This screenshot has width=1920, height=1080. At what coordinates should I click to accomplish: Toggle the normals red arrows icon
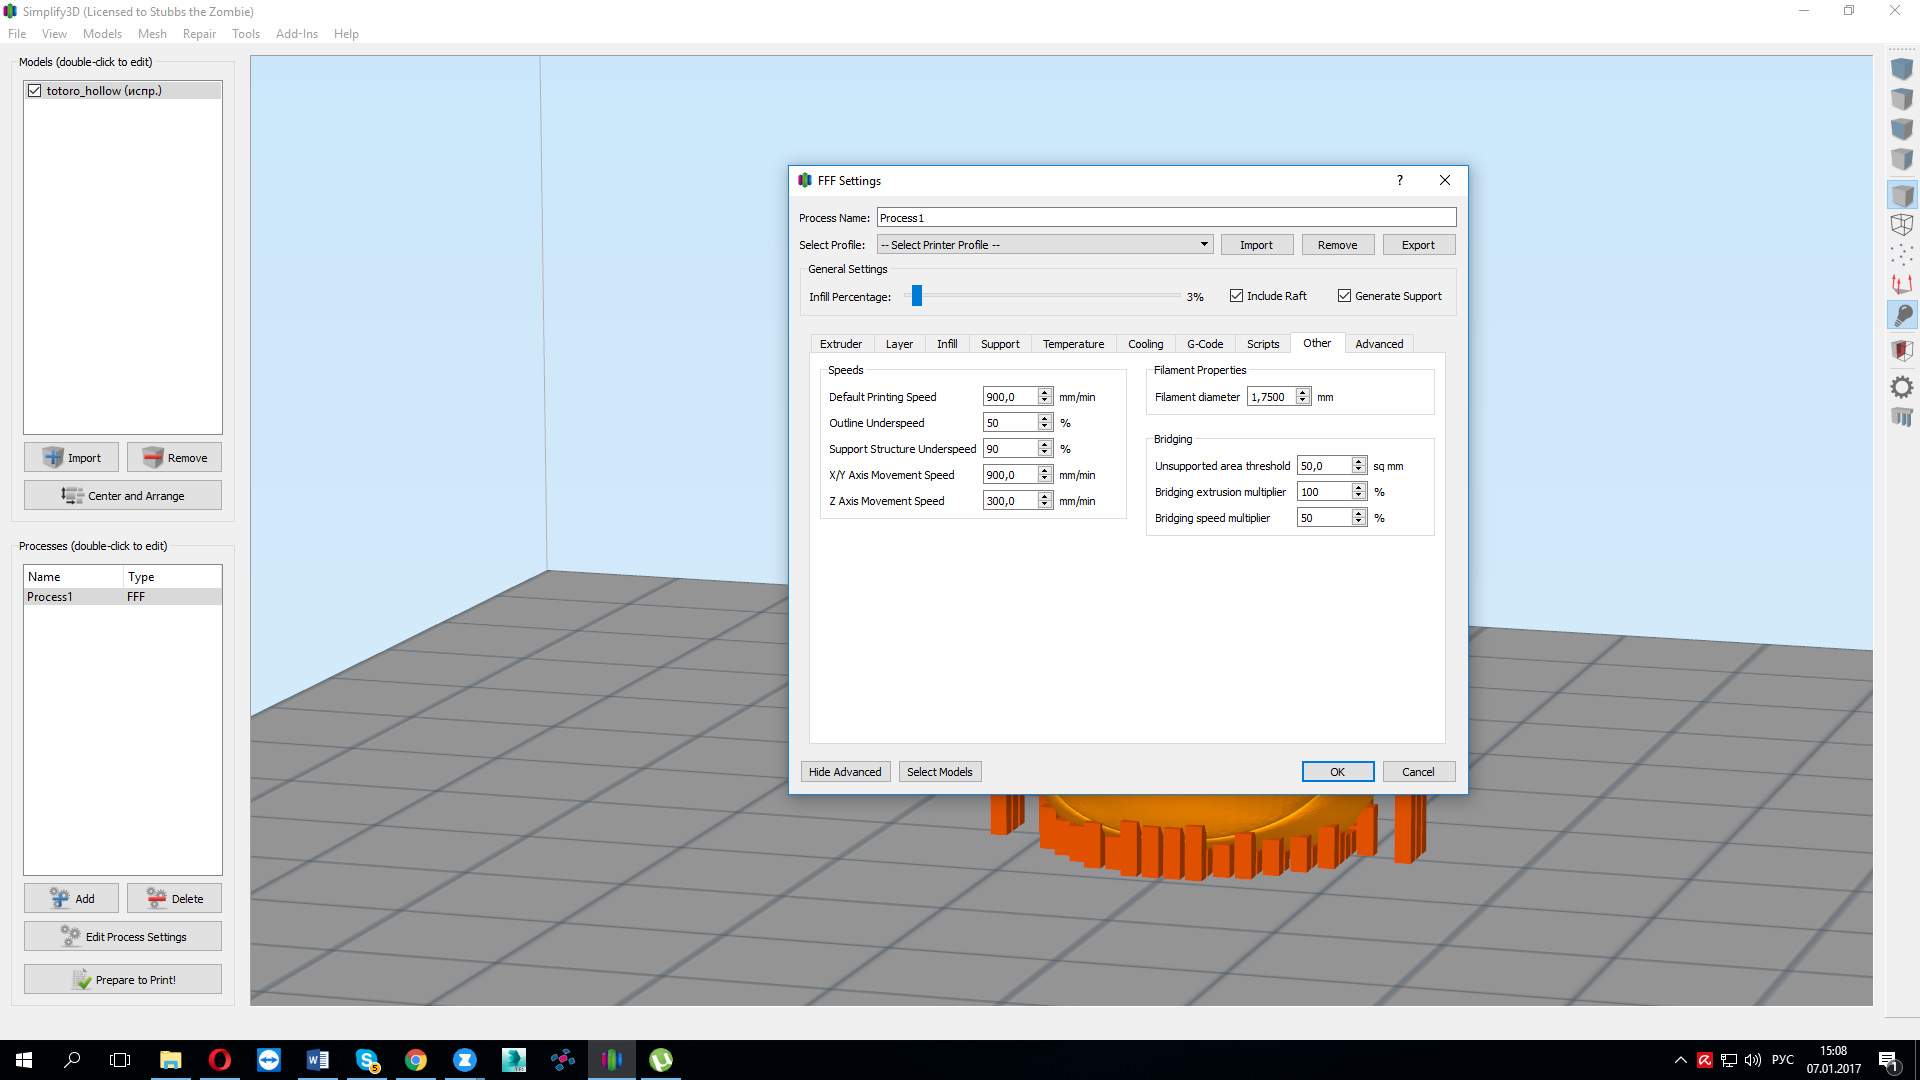click(x=1902, y=285)
